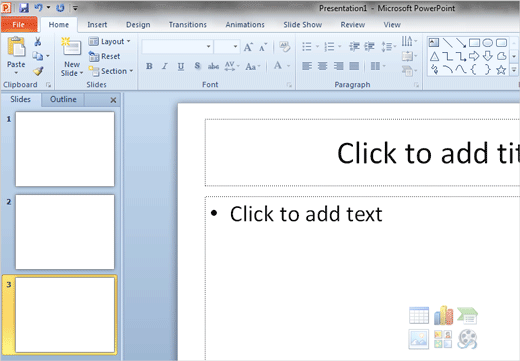Screen dimensions: 520x361
Task: Toggle Italic formatting
Action: (165, 66)
